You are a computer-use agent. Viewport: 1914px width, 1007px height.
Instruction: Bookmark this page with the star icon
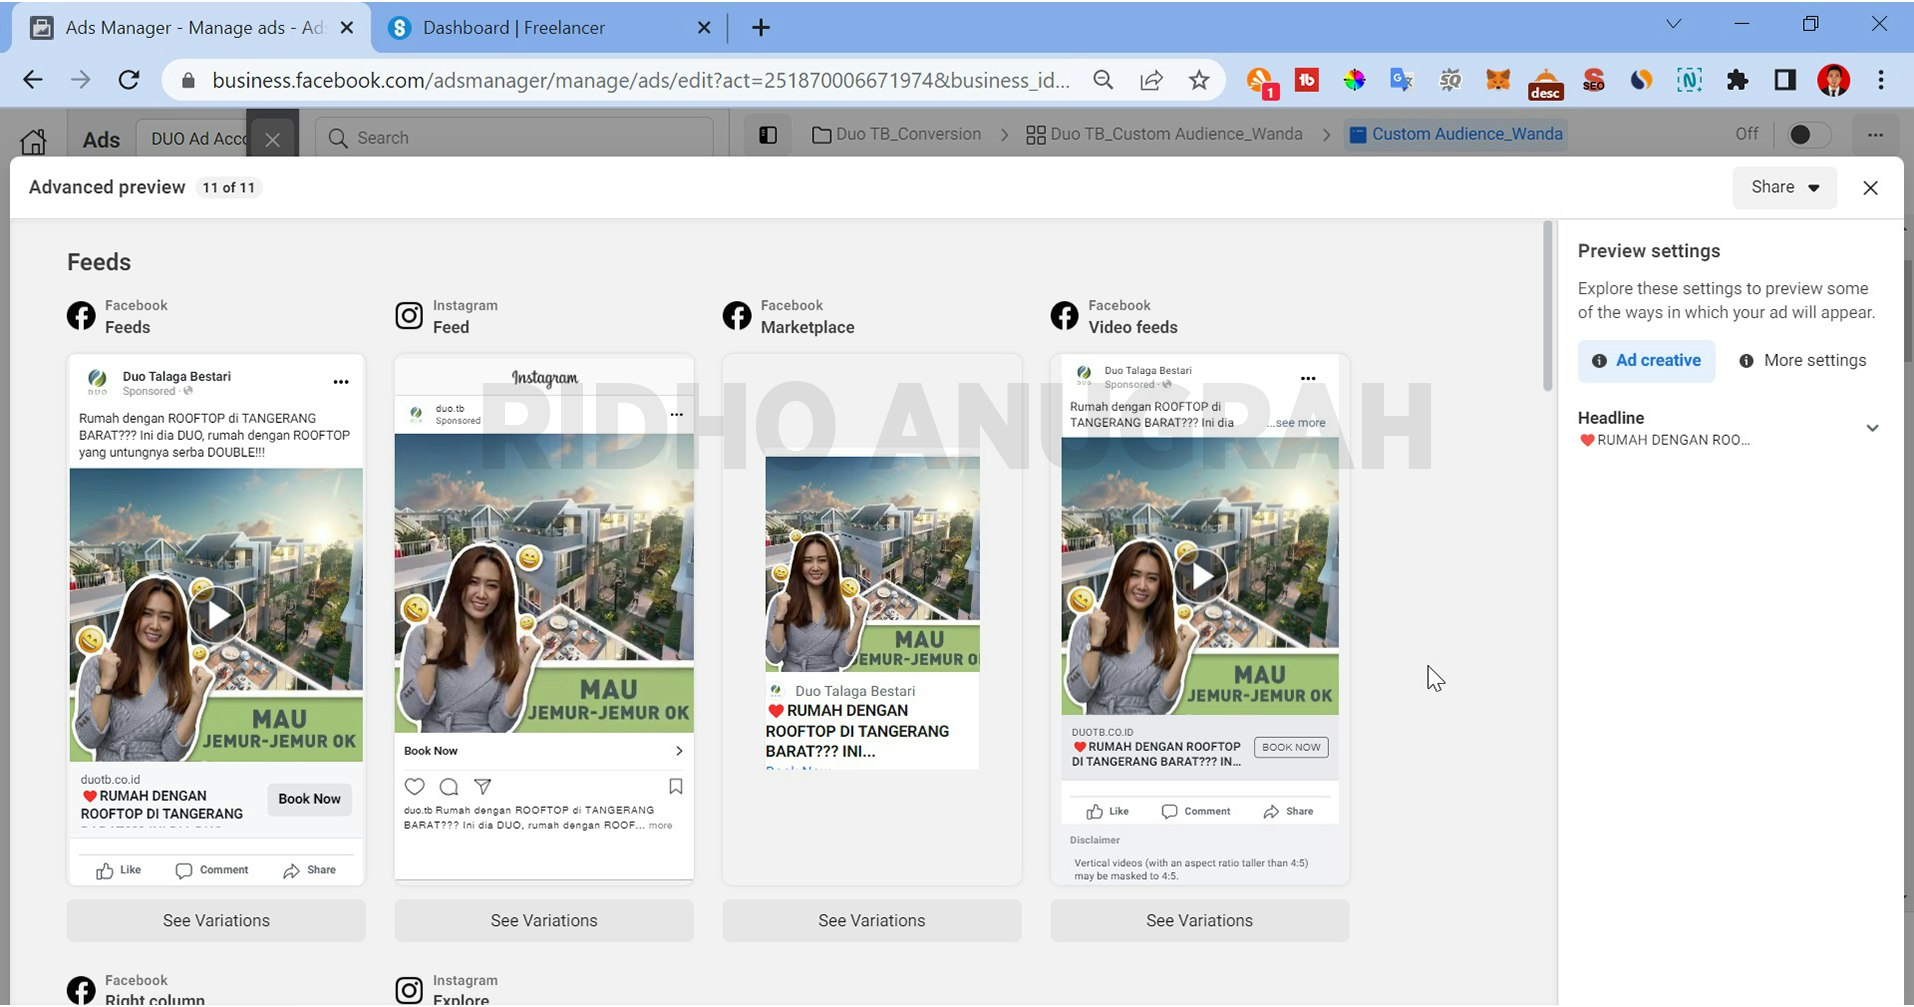point(1199,80)
